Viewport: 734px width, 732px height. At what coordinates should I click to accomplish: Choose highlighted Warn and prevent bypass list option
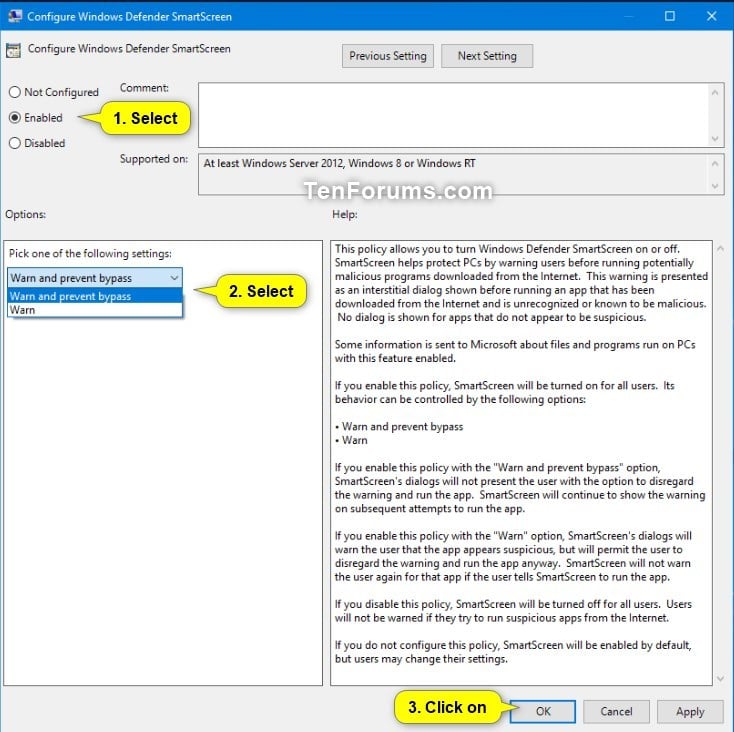coord(95,296)
